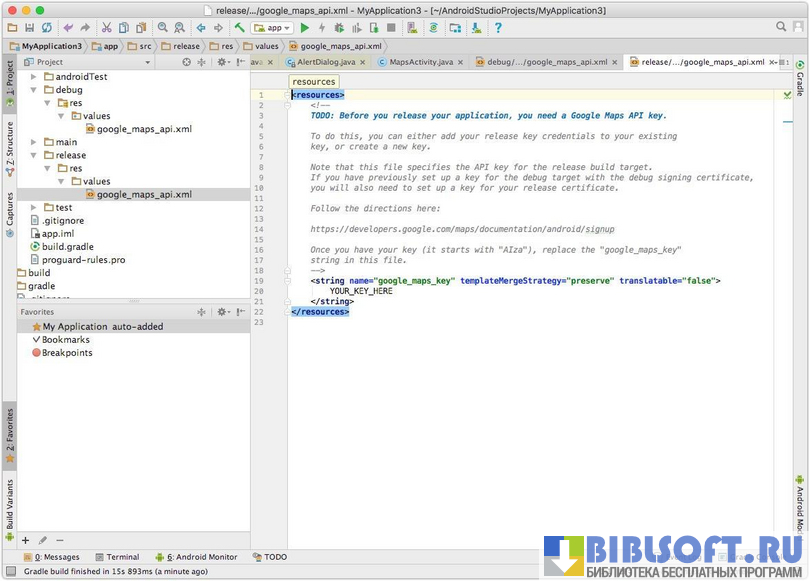Screen dimensions: 809x581
Task: Open Project panel gear settings
Action: tap(221, 62)
